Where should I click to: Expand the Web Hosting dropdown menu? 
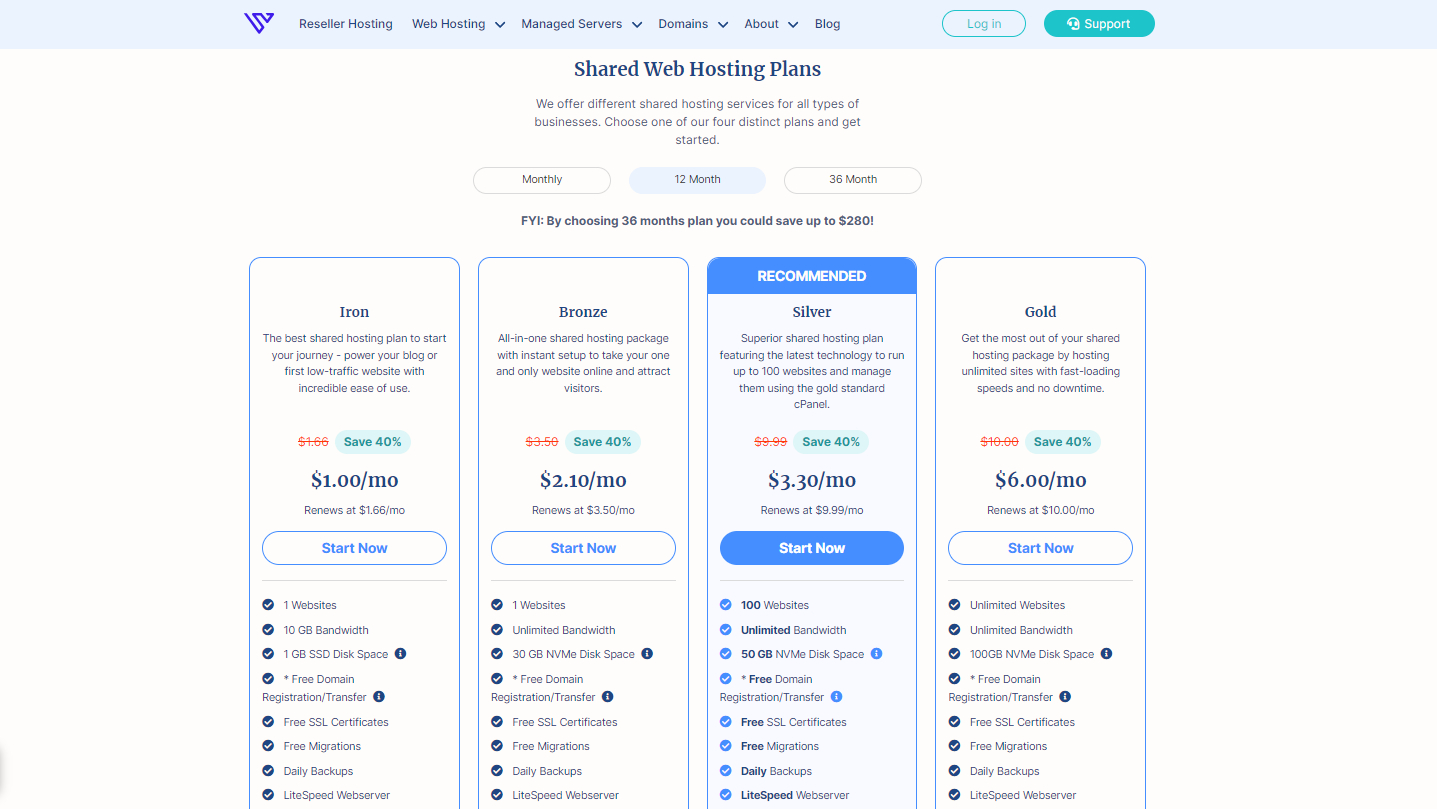[x=458, y=24]
